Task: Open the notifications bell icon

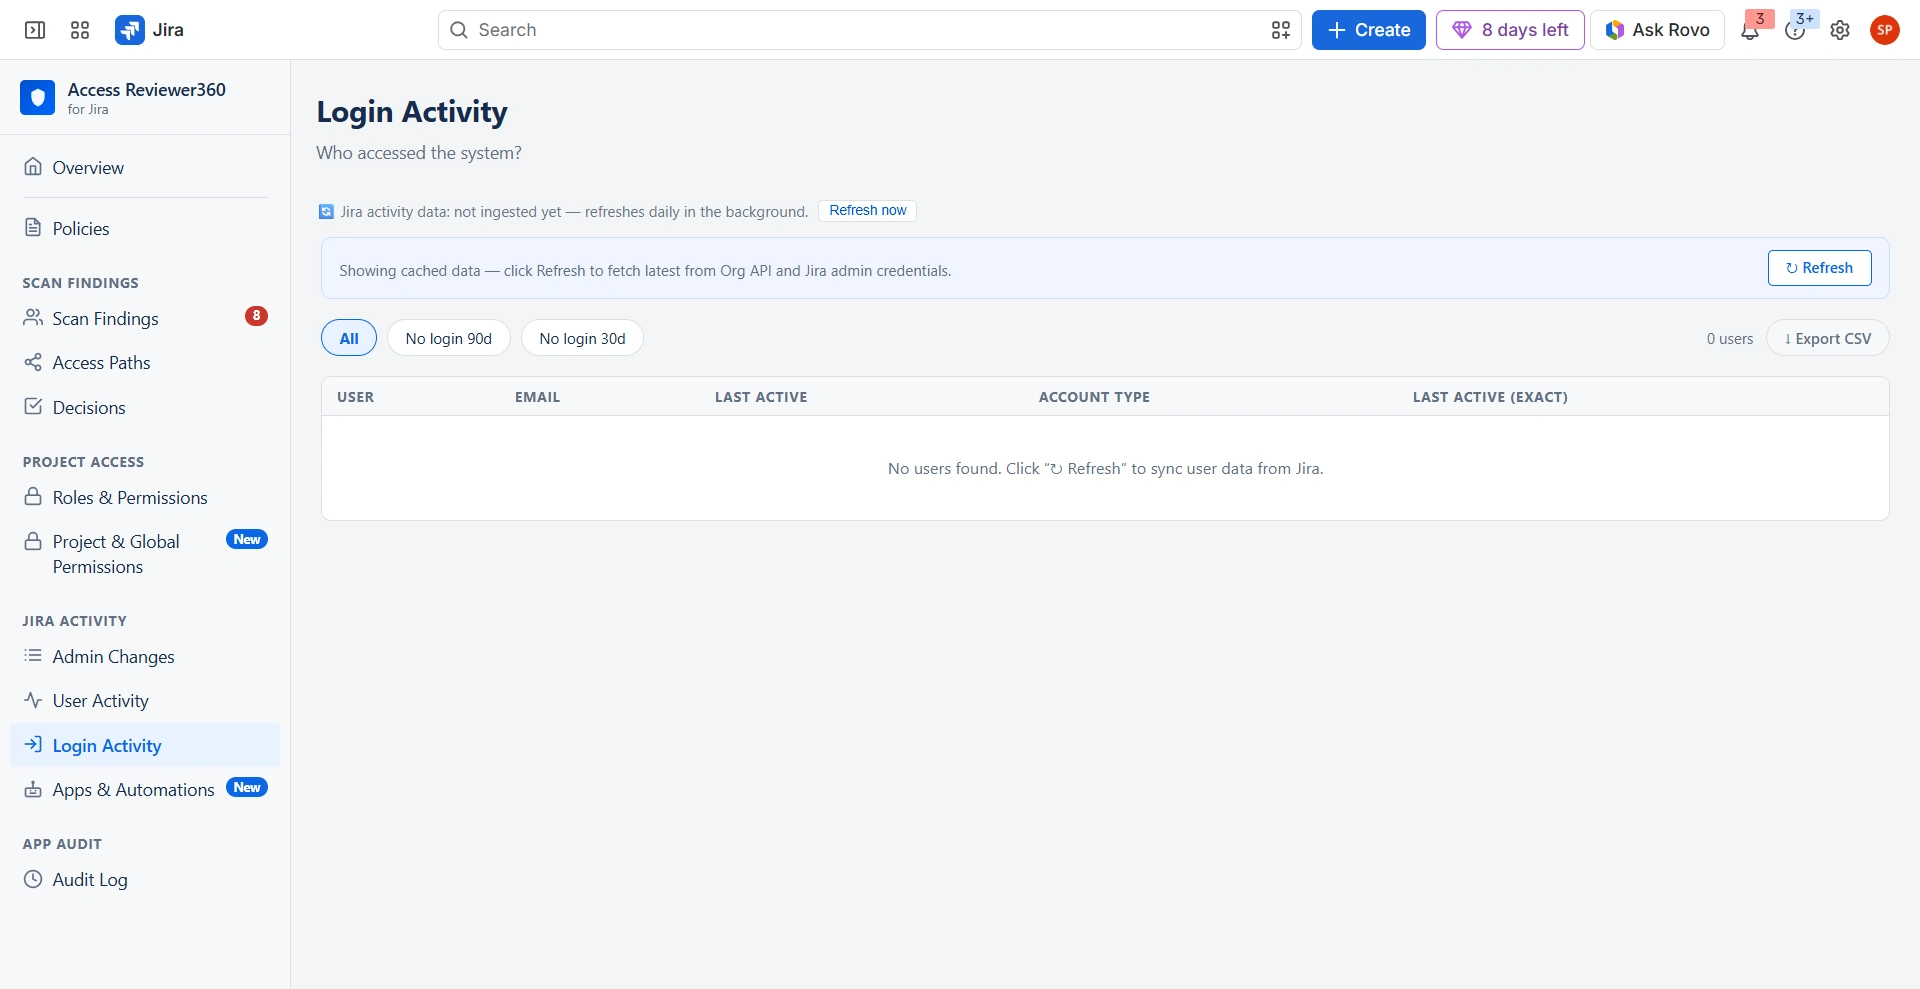Action: click(1750, 31)
